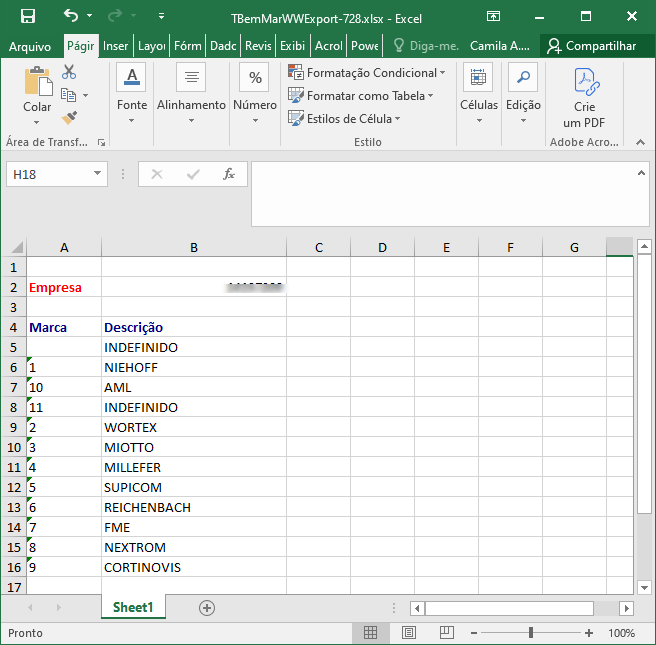This screenshot has width=656, height=645.
Task: Click the horizontal scrollbar right arrow
Action: tap(626, 608)
